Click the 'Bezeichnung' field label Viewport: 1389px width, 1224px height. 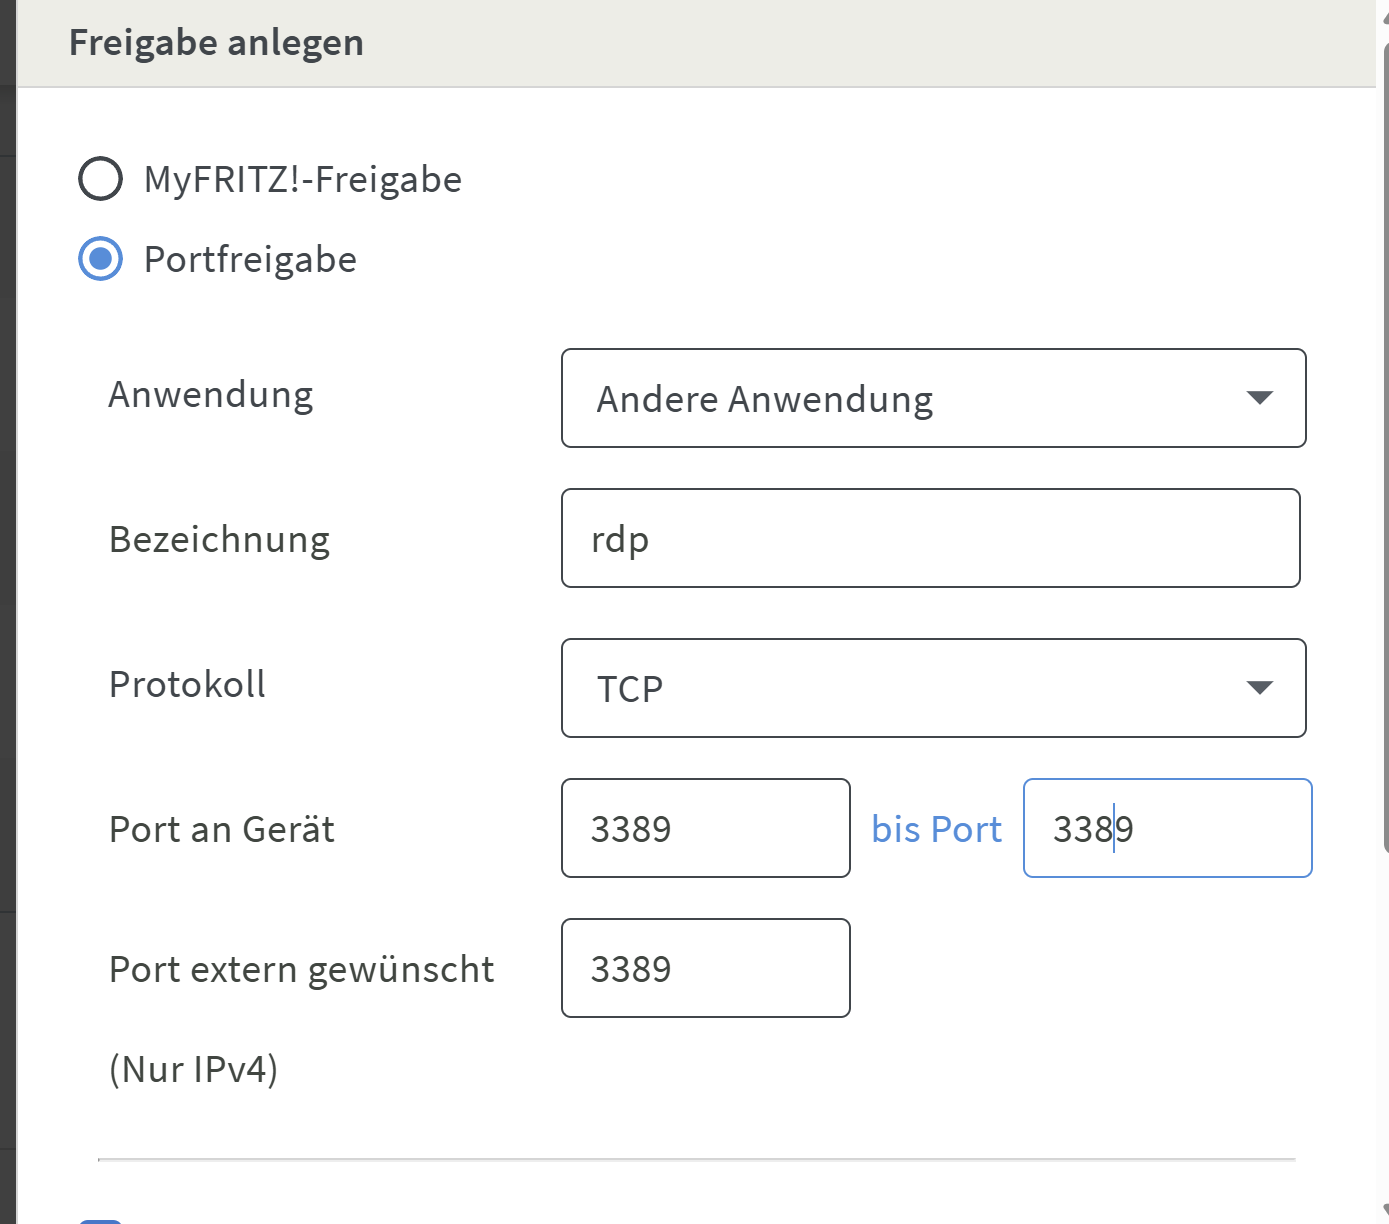pos(219,540)
